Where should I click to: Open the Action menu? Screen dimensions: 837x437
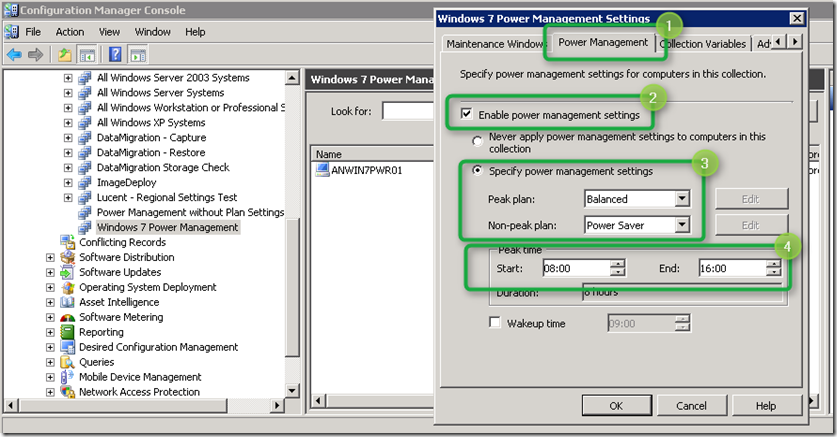click(70, 32)
